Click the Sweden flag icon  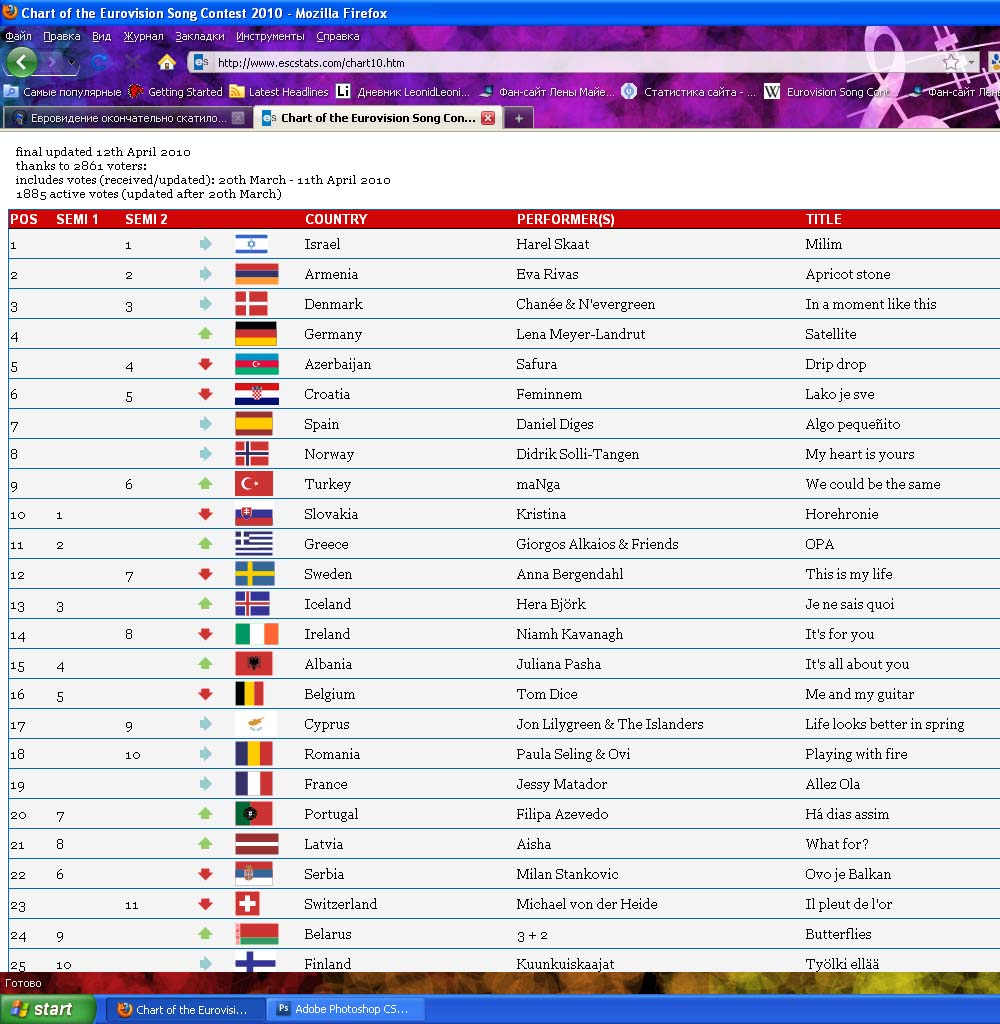coord(256,574)
